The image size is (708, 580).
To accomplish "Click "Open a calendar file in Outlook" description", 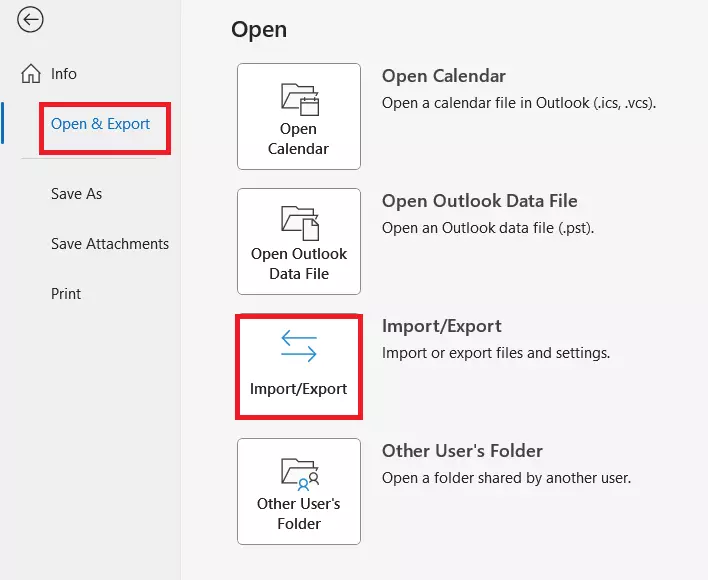I will 519,103.
